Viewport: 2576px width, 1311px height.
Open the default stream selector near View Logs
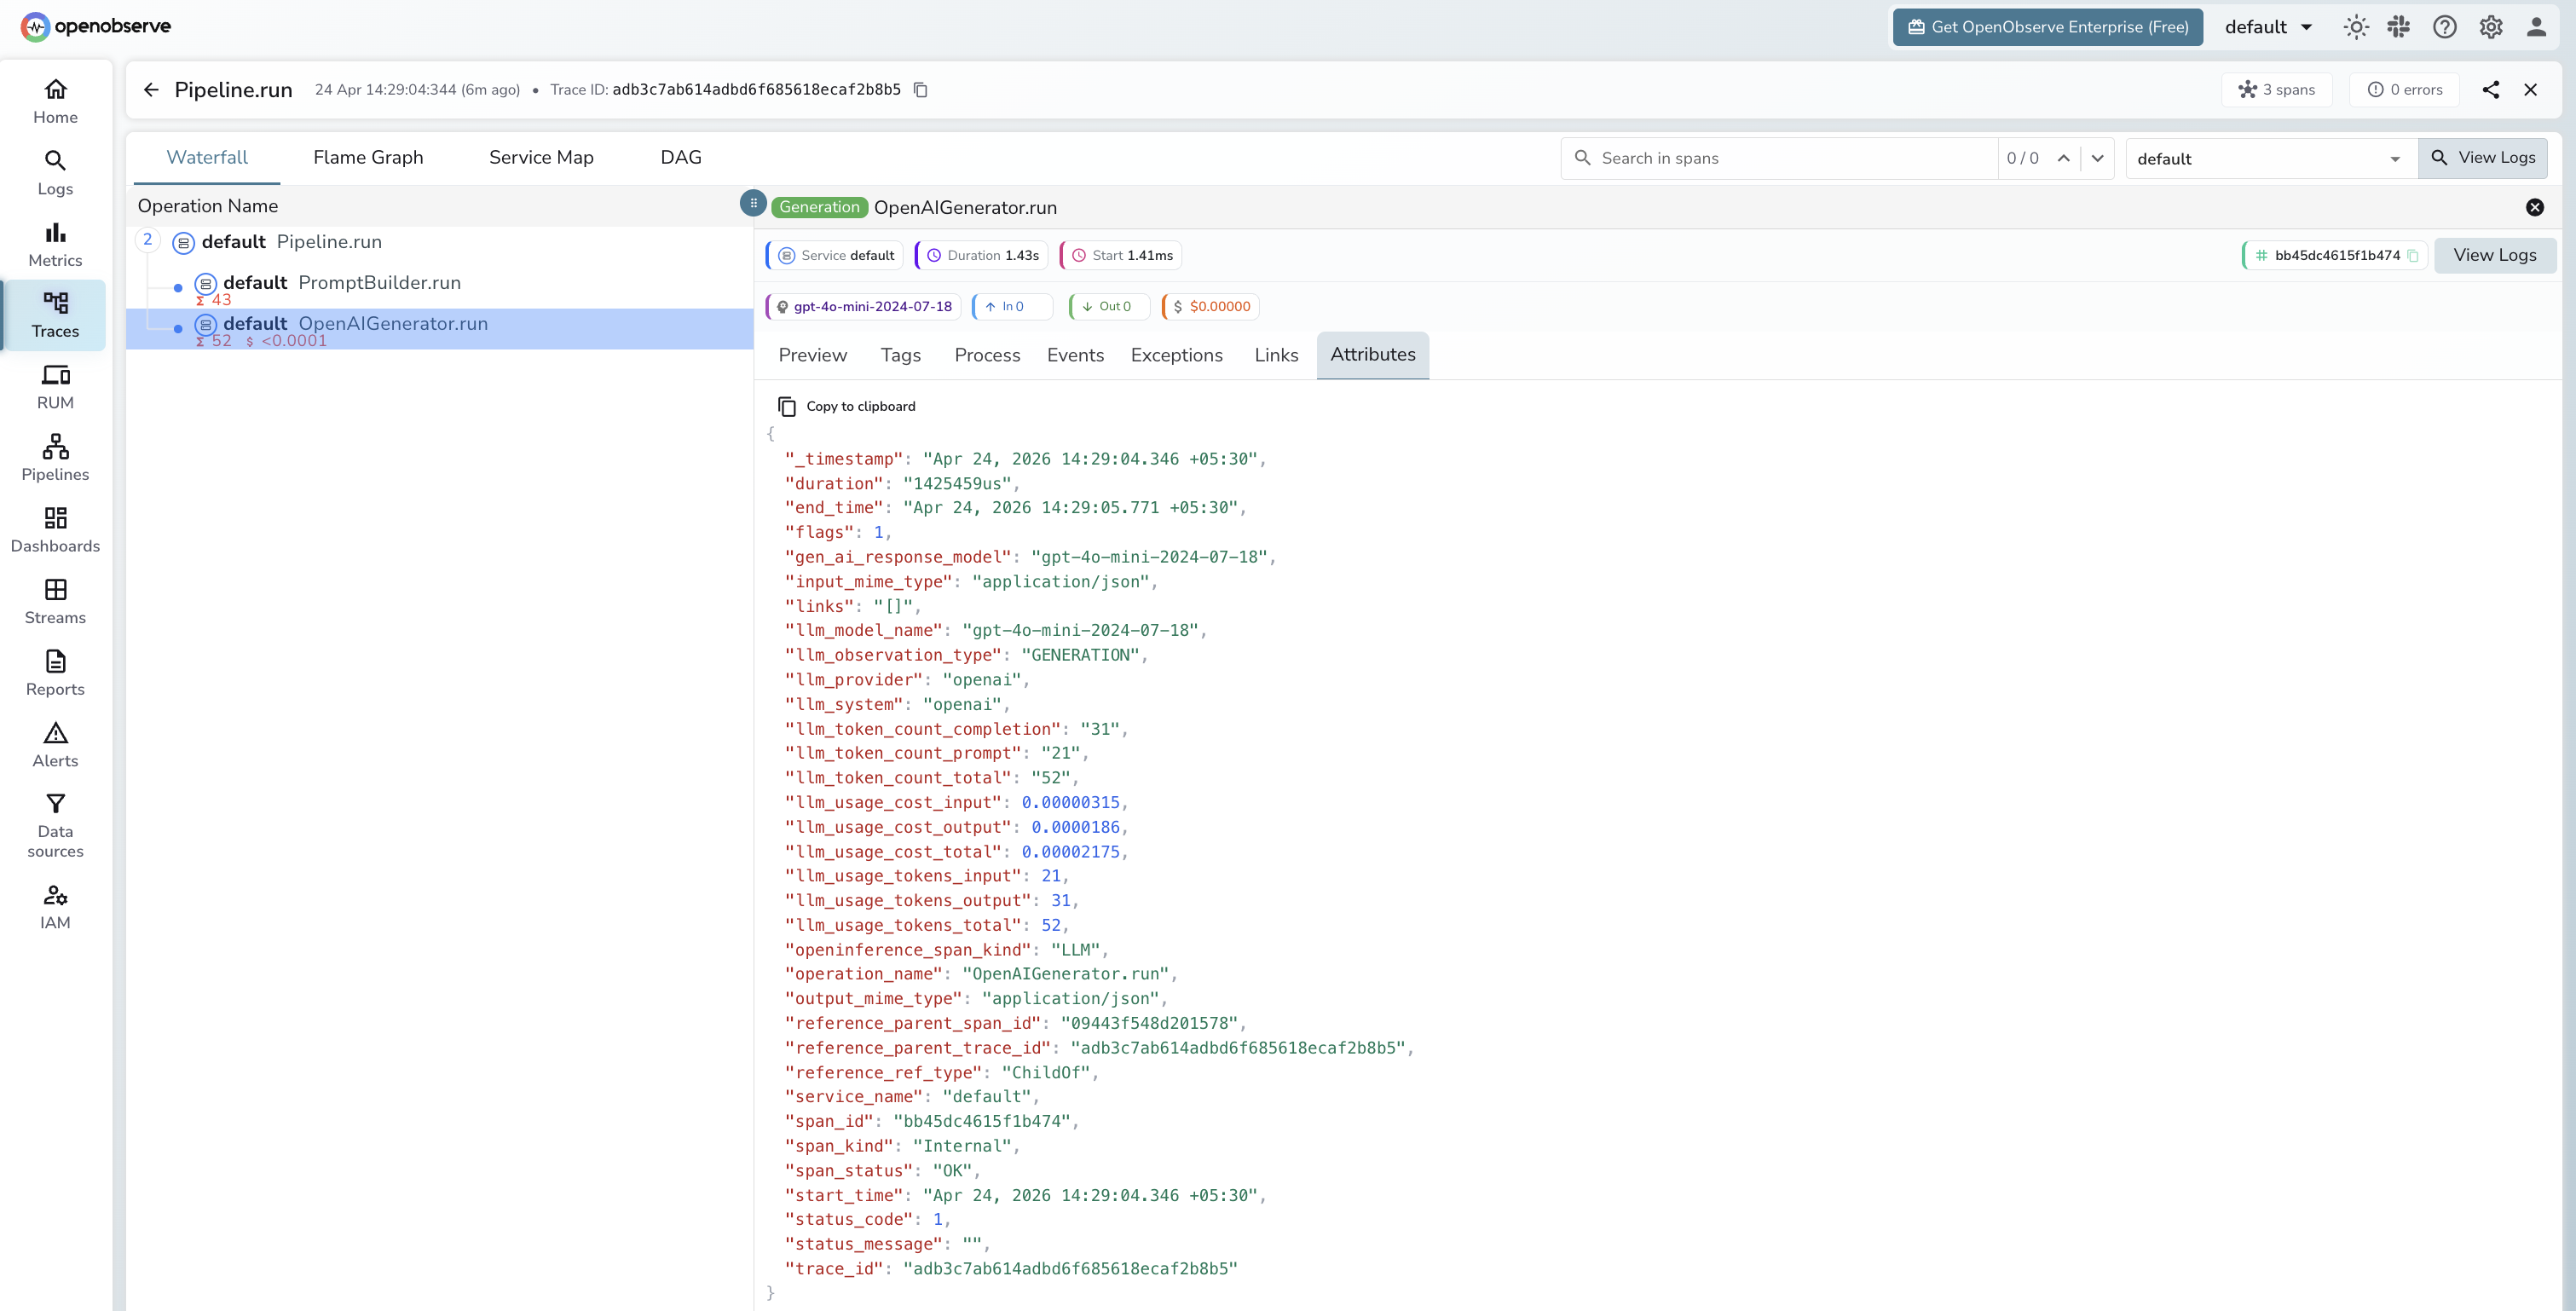(x=2270, y=158)
